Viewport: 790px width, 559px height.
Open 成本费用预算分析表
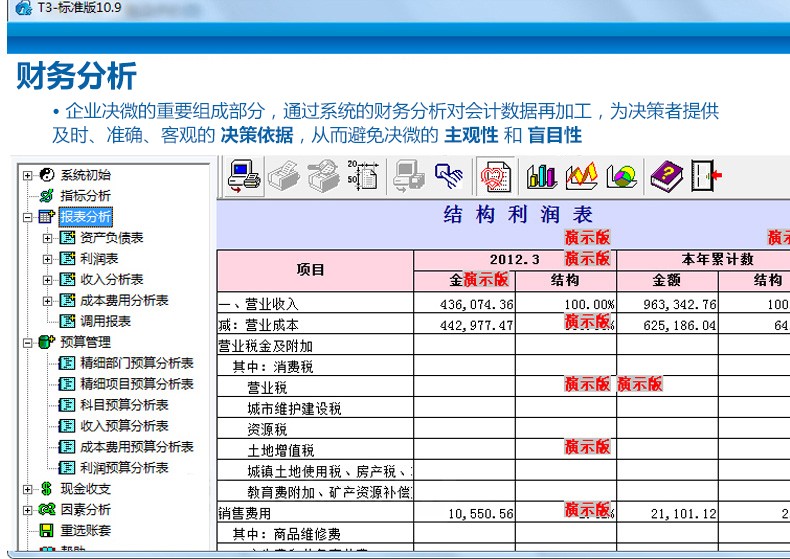click(137, 447)
